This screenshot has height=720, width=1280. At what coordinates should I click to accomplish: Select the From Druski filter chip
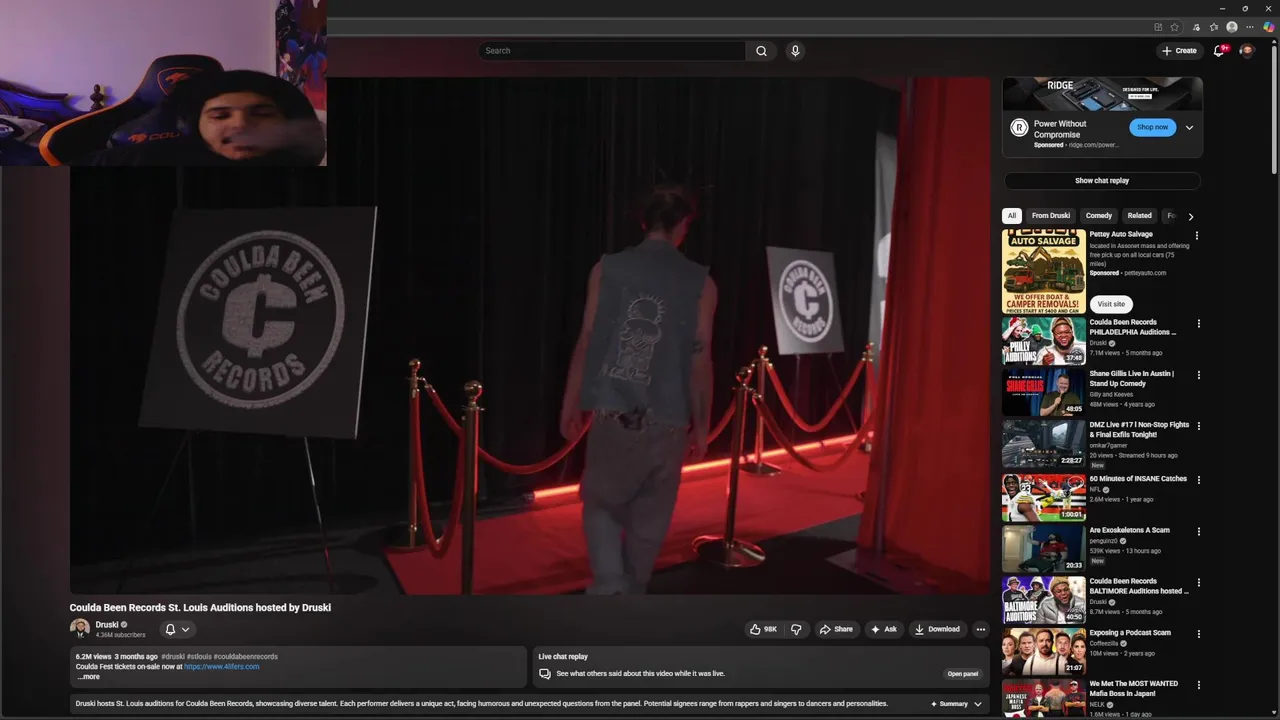1051,216
